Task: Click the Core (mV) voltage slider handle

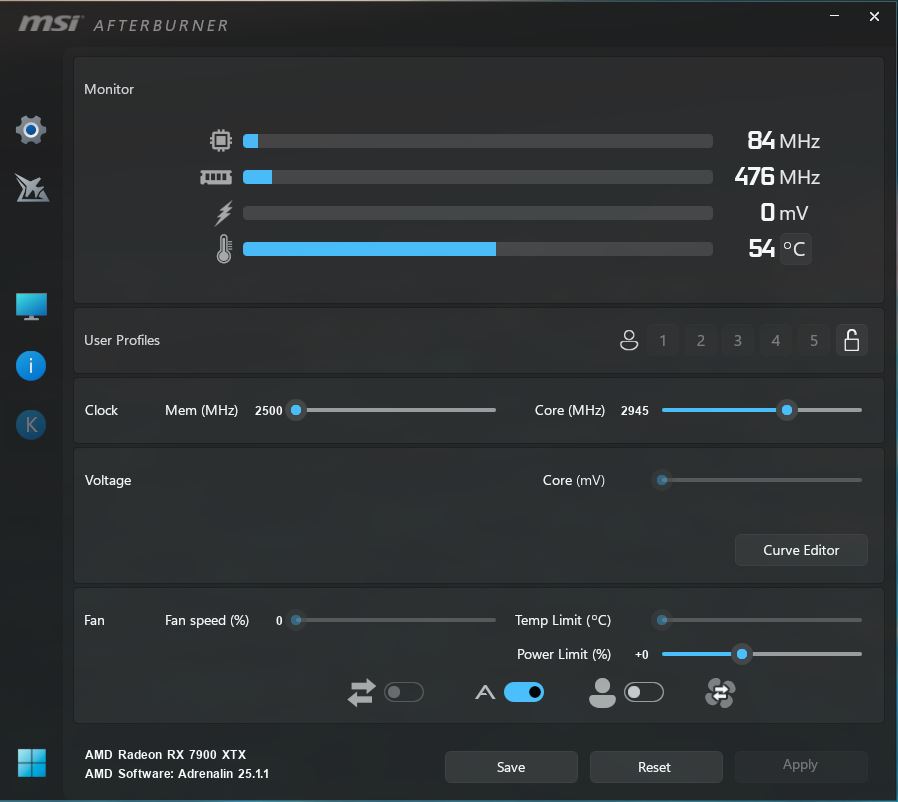Action: [x=662, y=480]
